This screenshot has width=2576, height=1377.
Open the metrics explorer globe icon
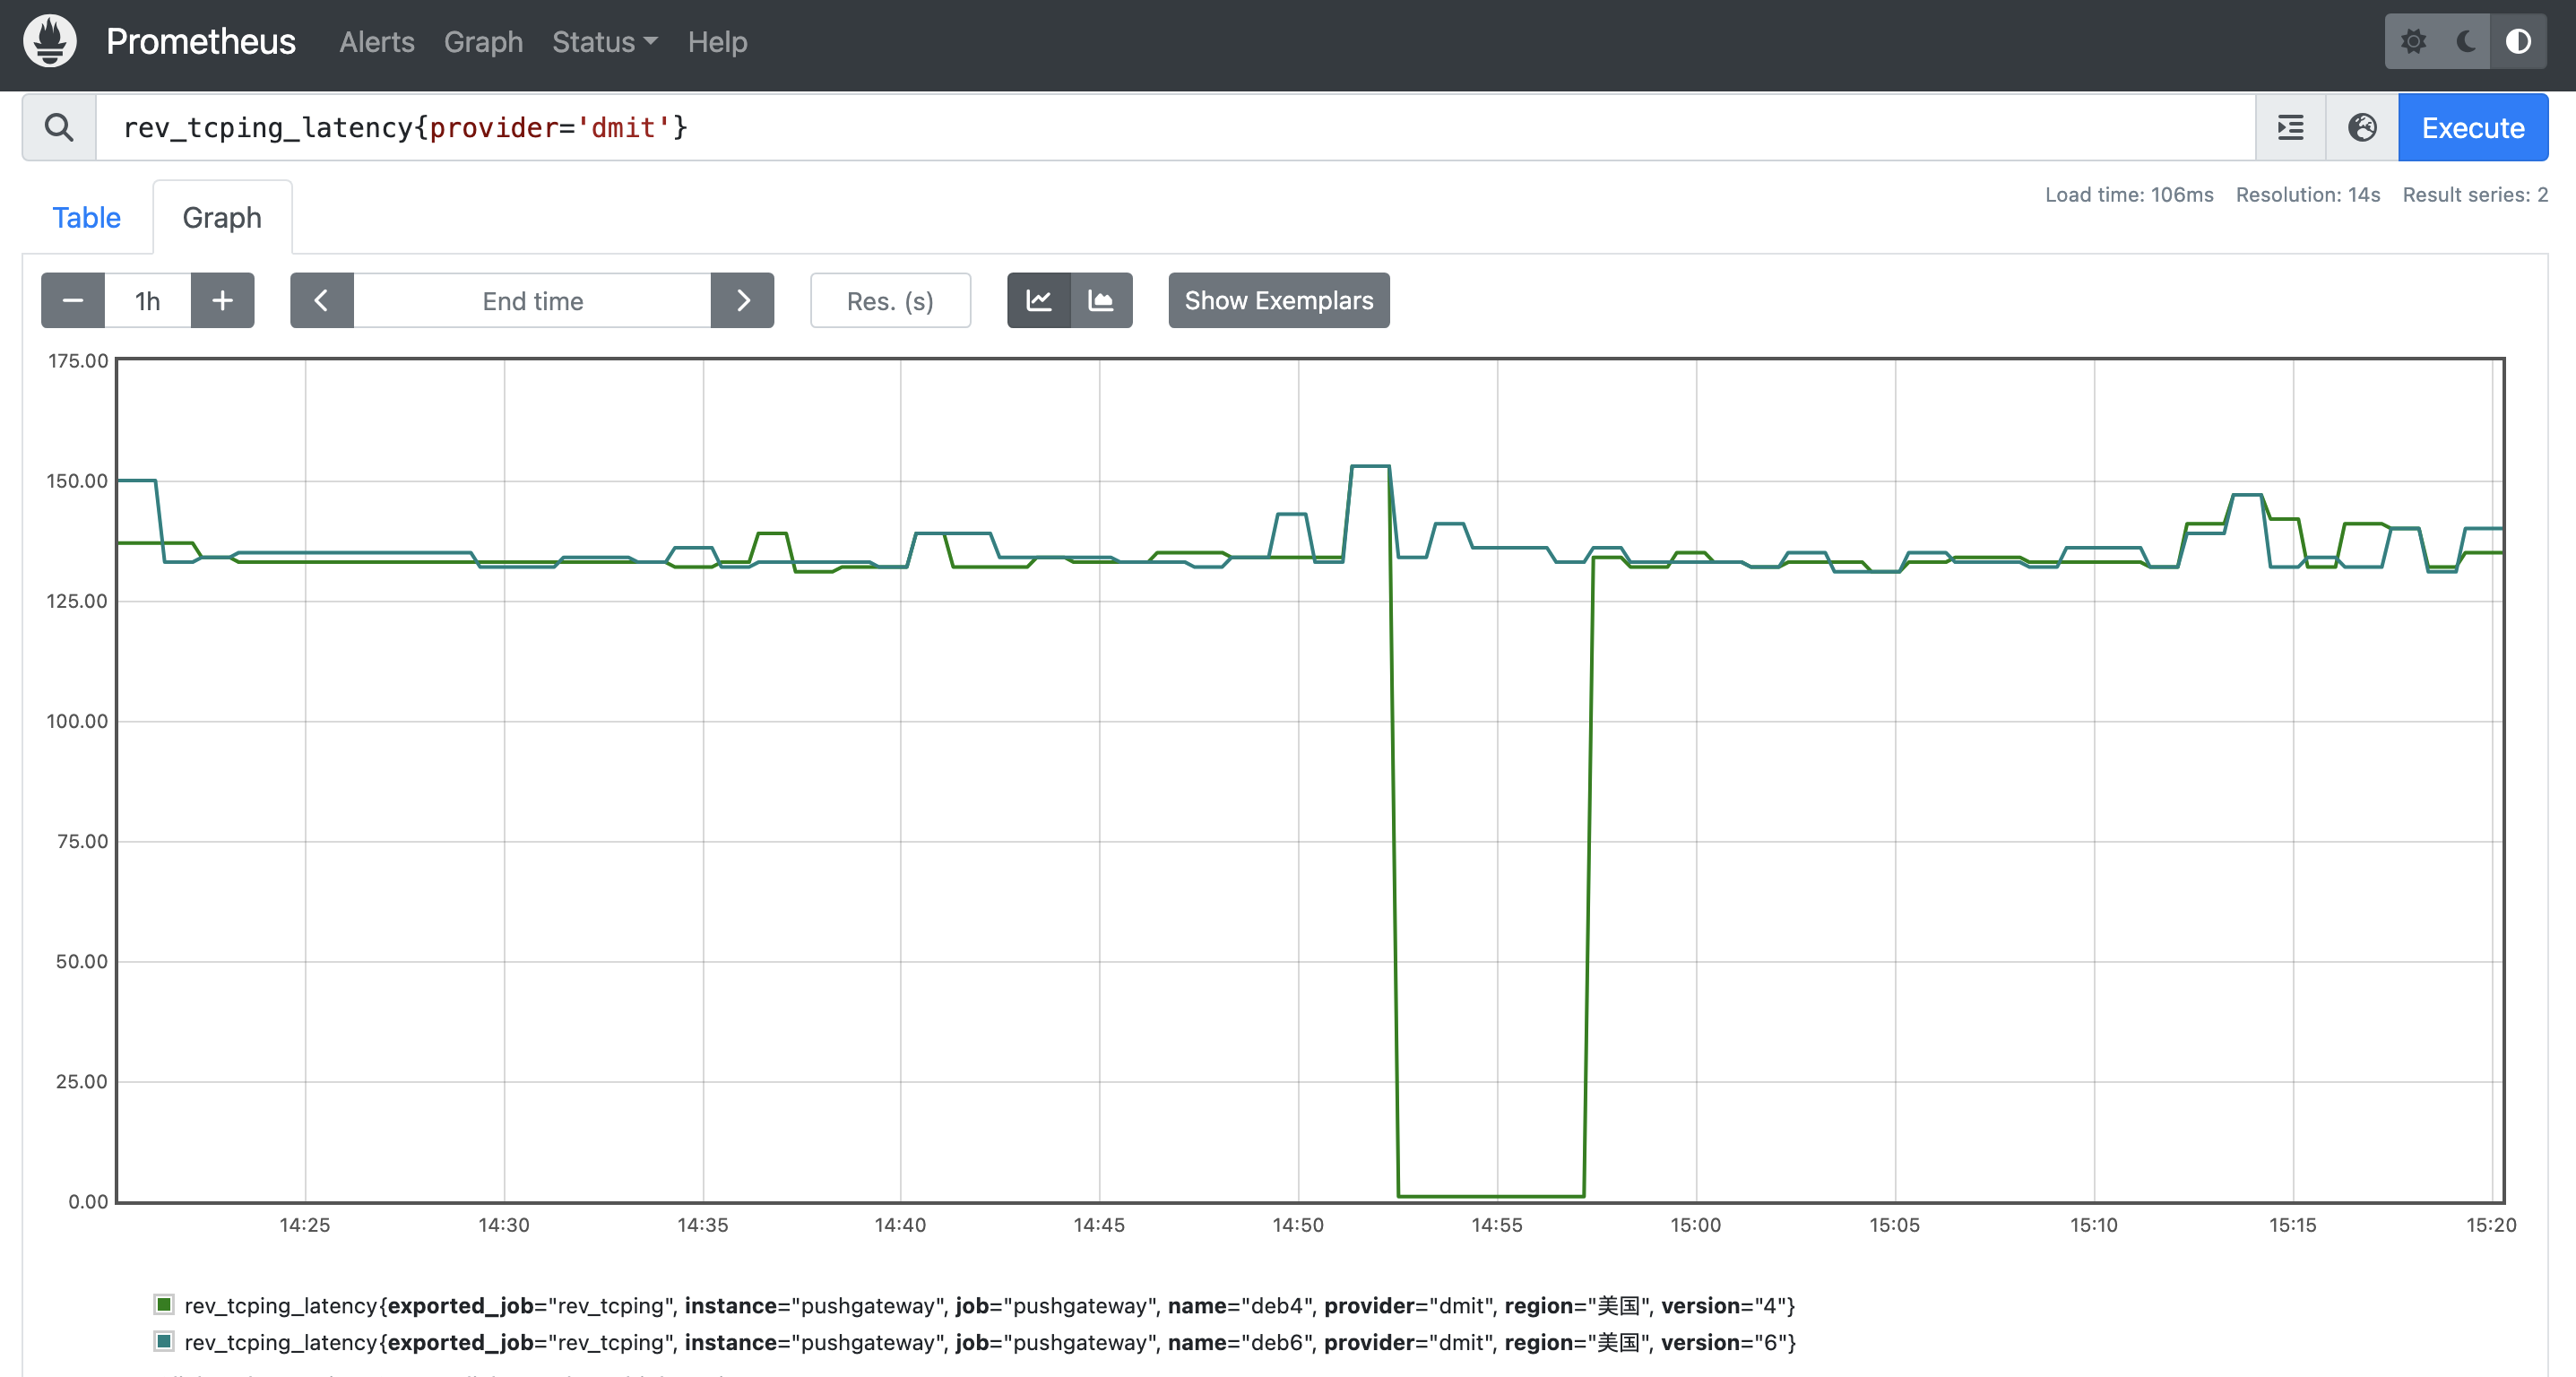(x=2362, y=127)
